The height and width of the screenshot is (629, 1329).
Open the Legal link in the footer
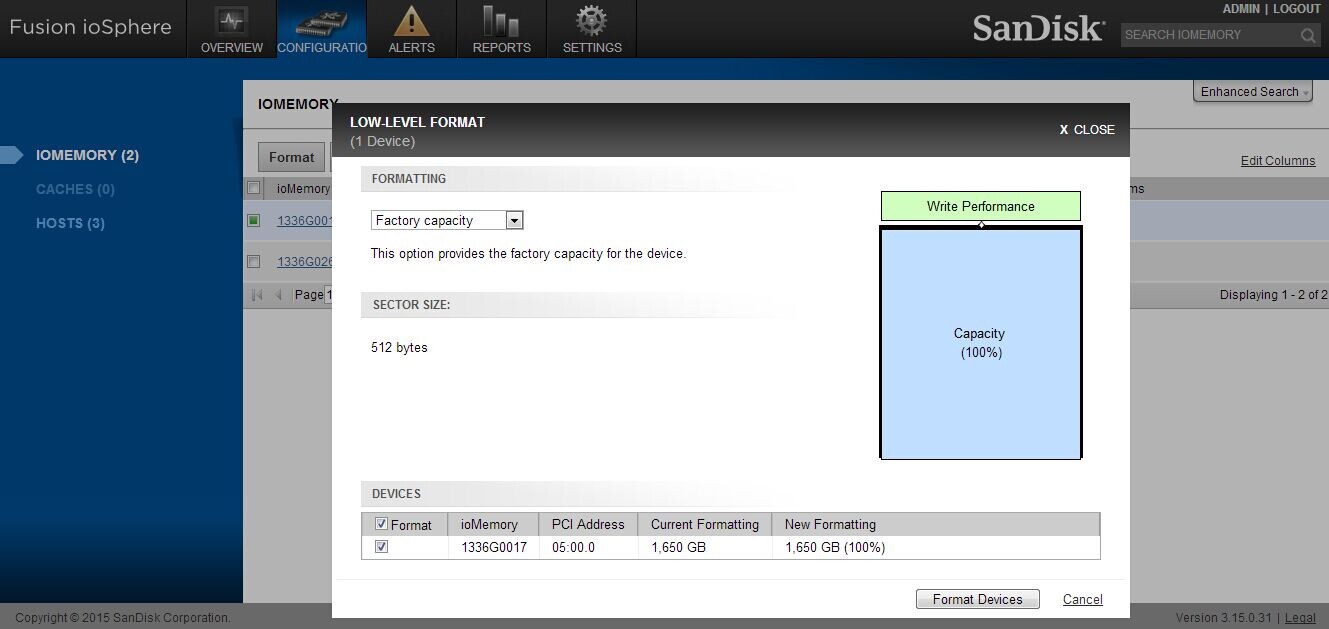click(x=1300, y=618)
